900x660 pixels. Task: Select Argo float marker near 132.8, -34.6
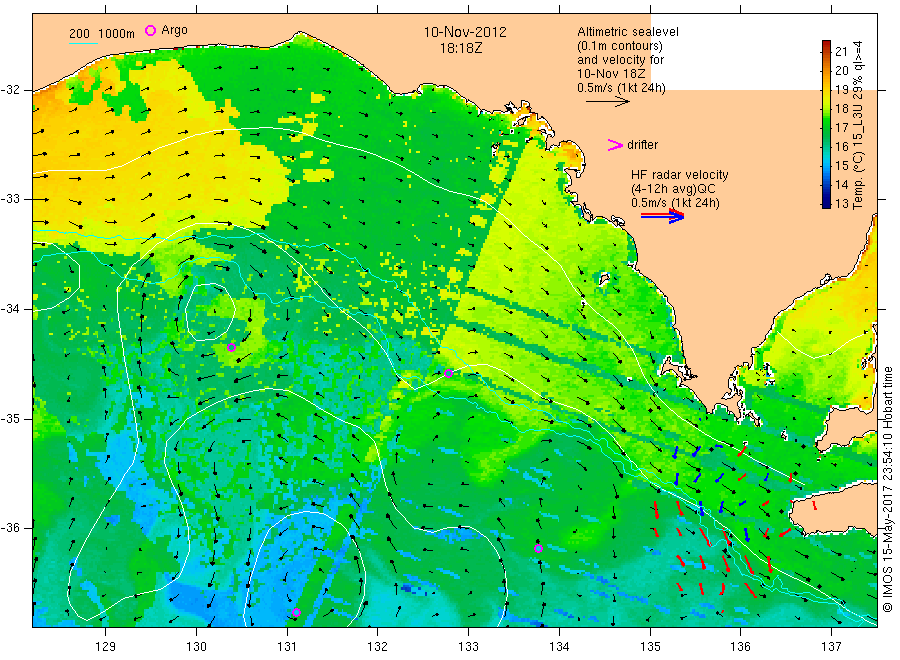pos(448,374)
